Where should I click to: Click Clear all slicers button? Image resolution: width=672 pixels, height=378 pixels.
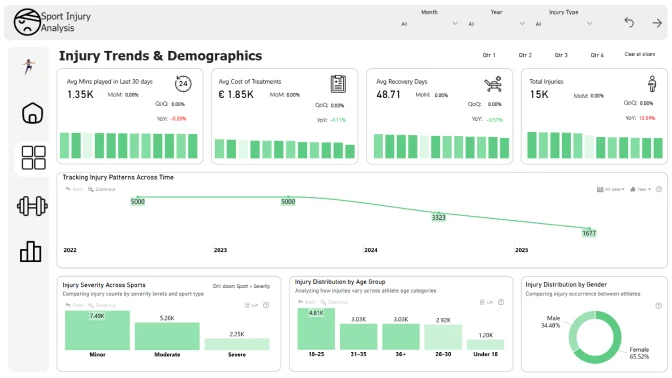point(639,54)
